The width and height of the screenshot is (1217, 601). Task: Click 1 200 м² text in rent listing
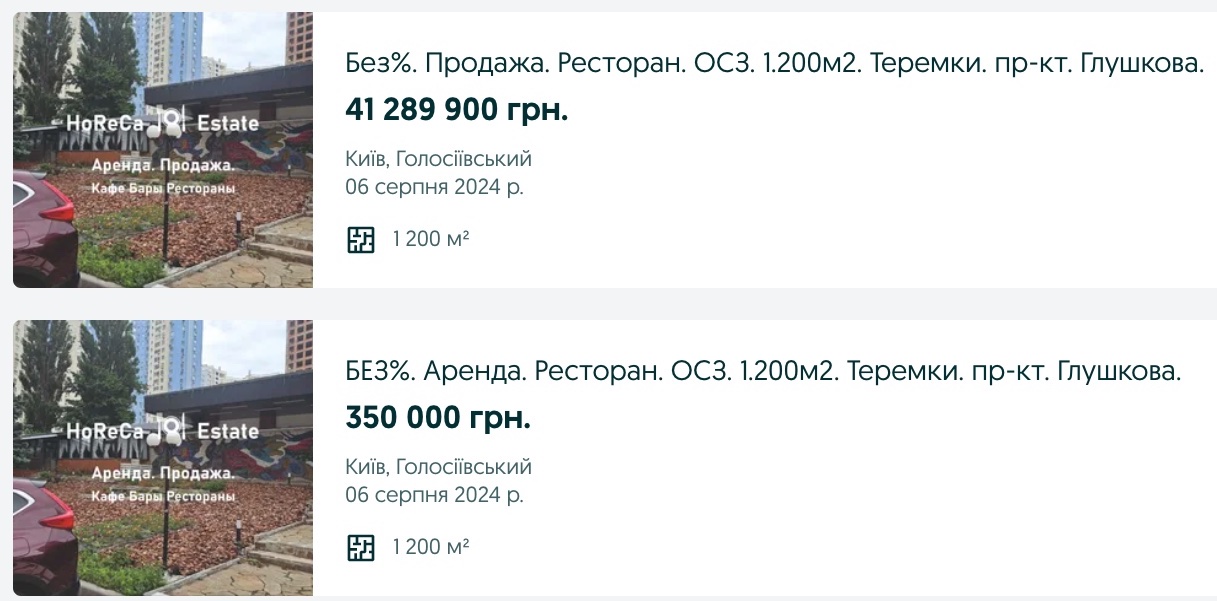pos(430,547)
